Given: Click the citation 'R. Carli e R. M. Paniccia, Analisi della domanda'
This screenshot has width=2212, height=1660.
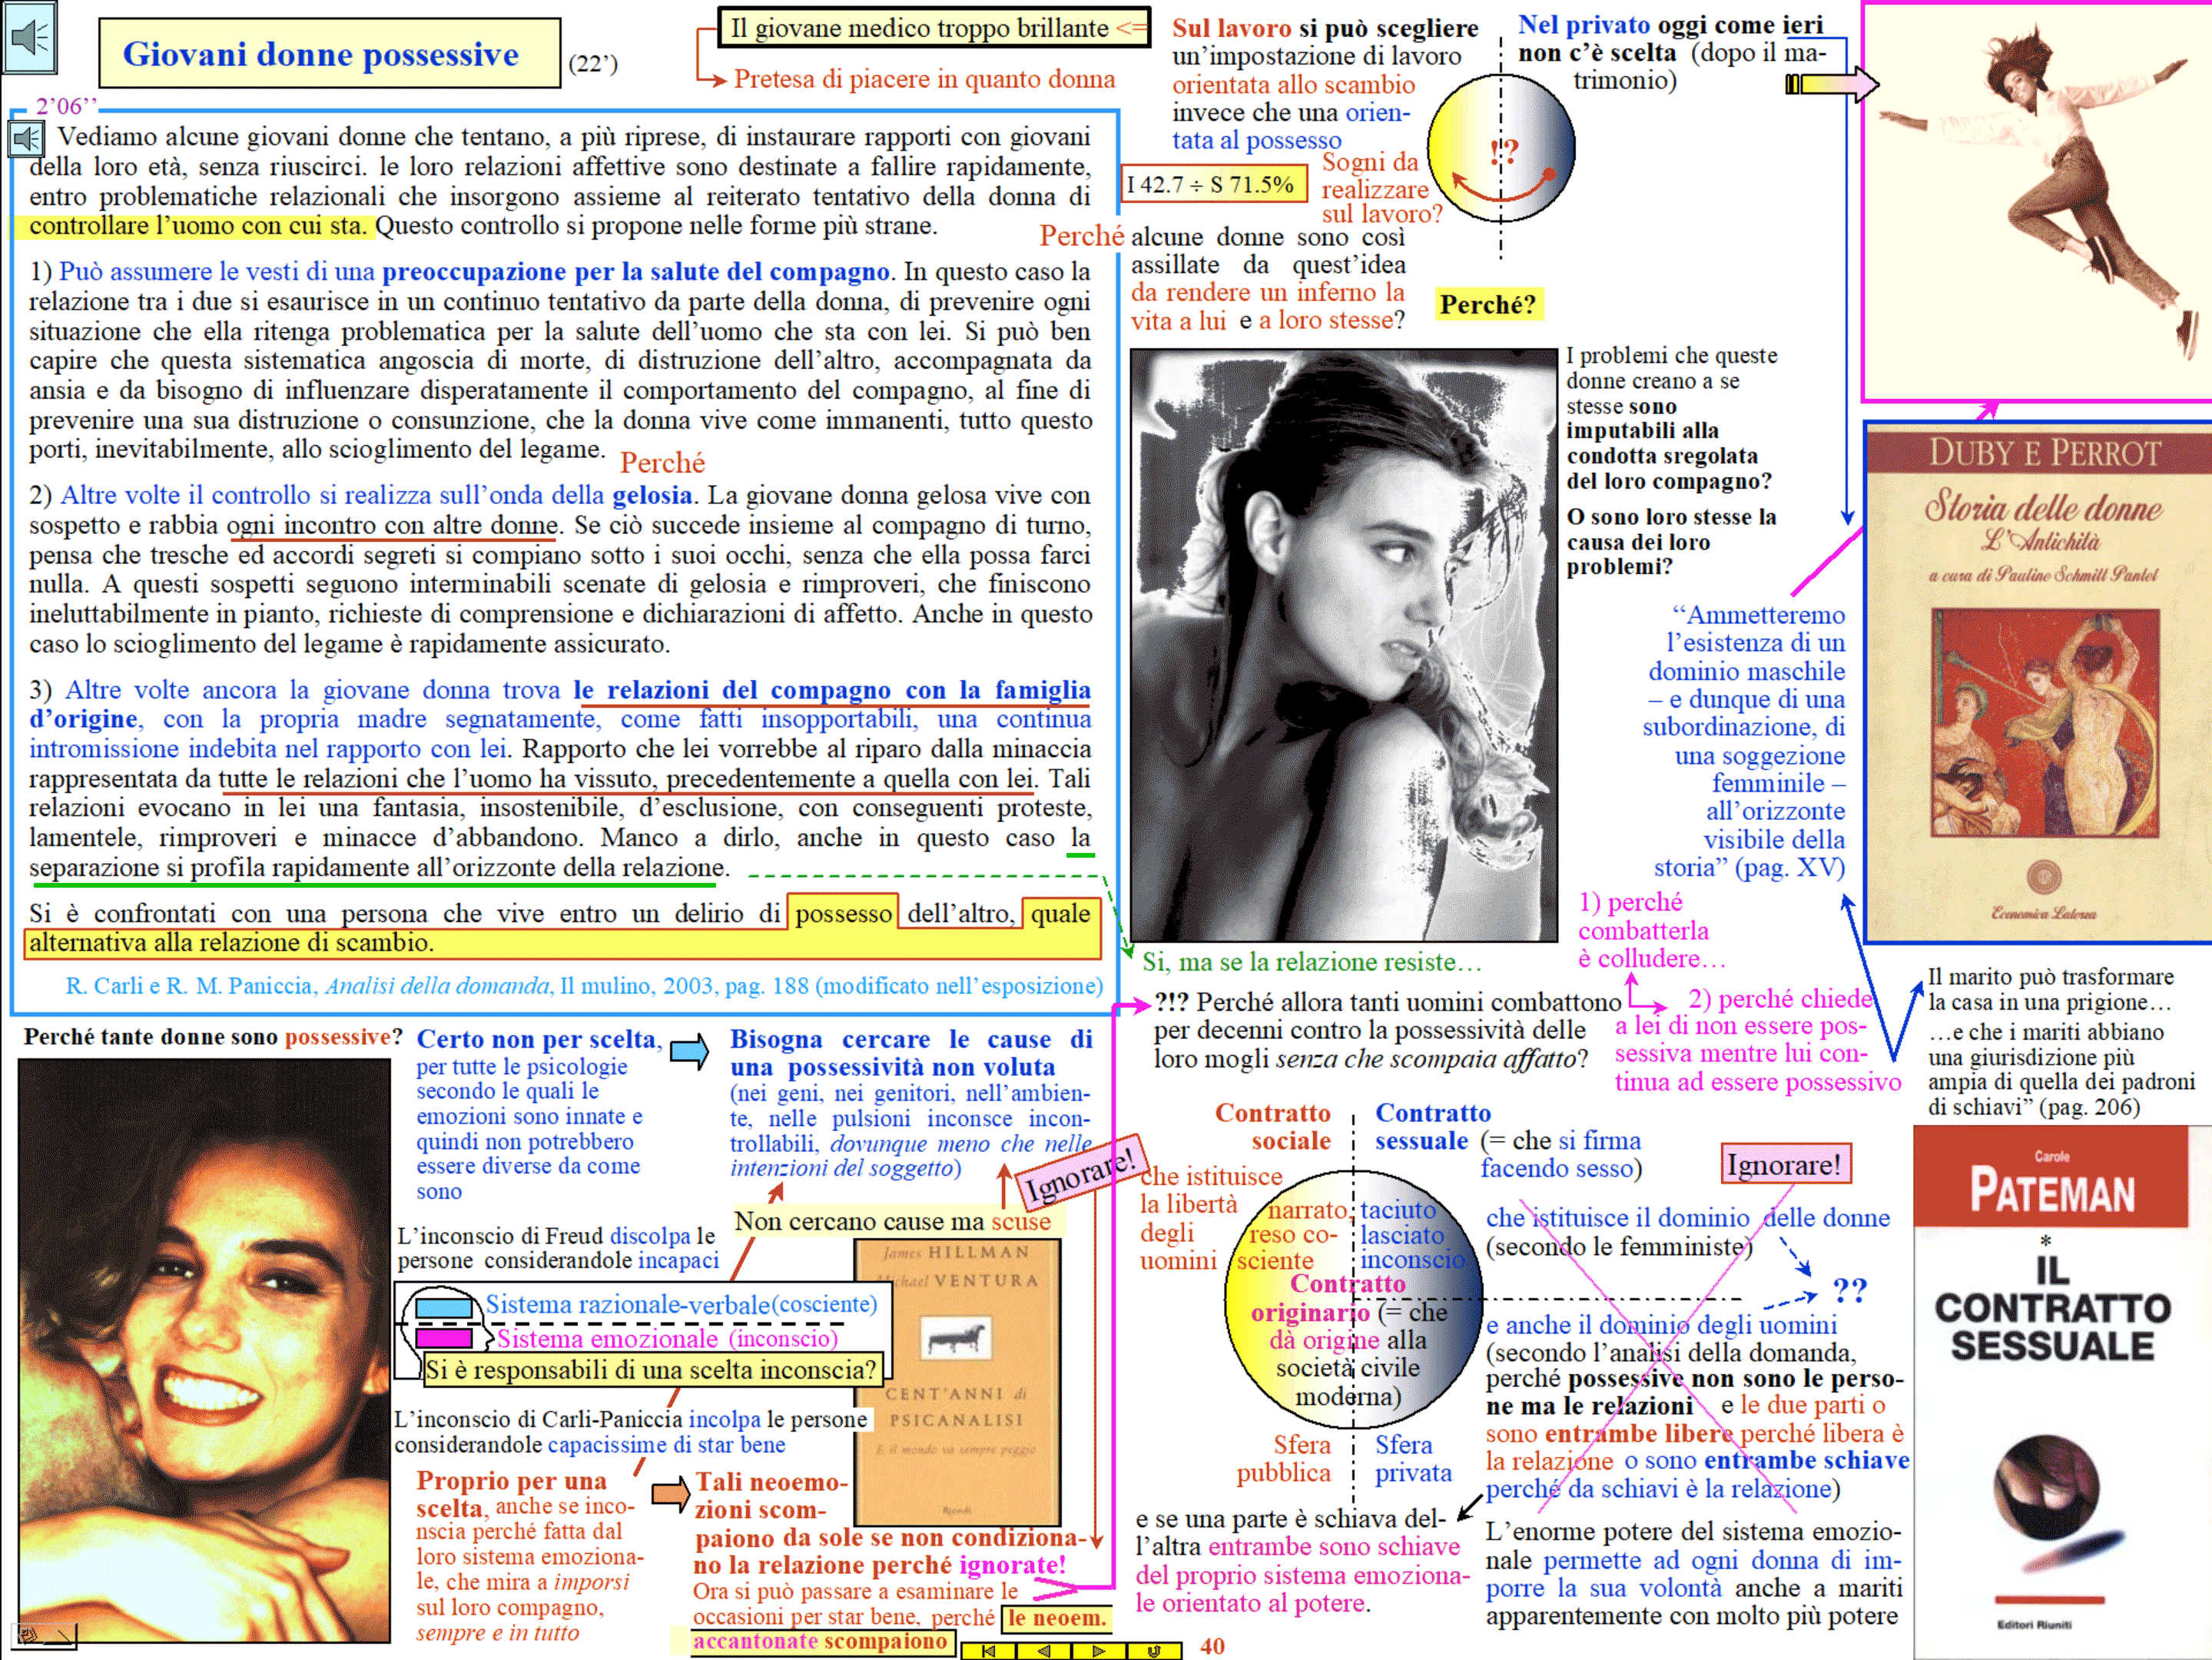Looking at the screenshot, I should [584, 986].
